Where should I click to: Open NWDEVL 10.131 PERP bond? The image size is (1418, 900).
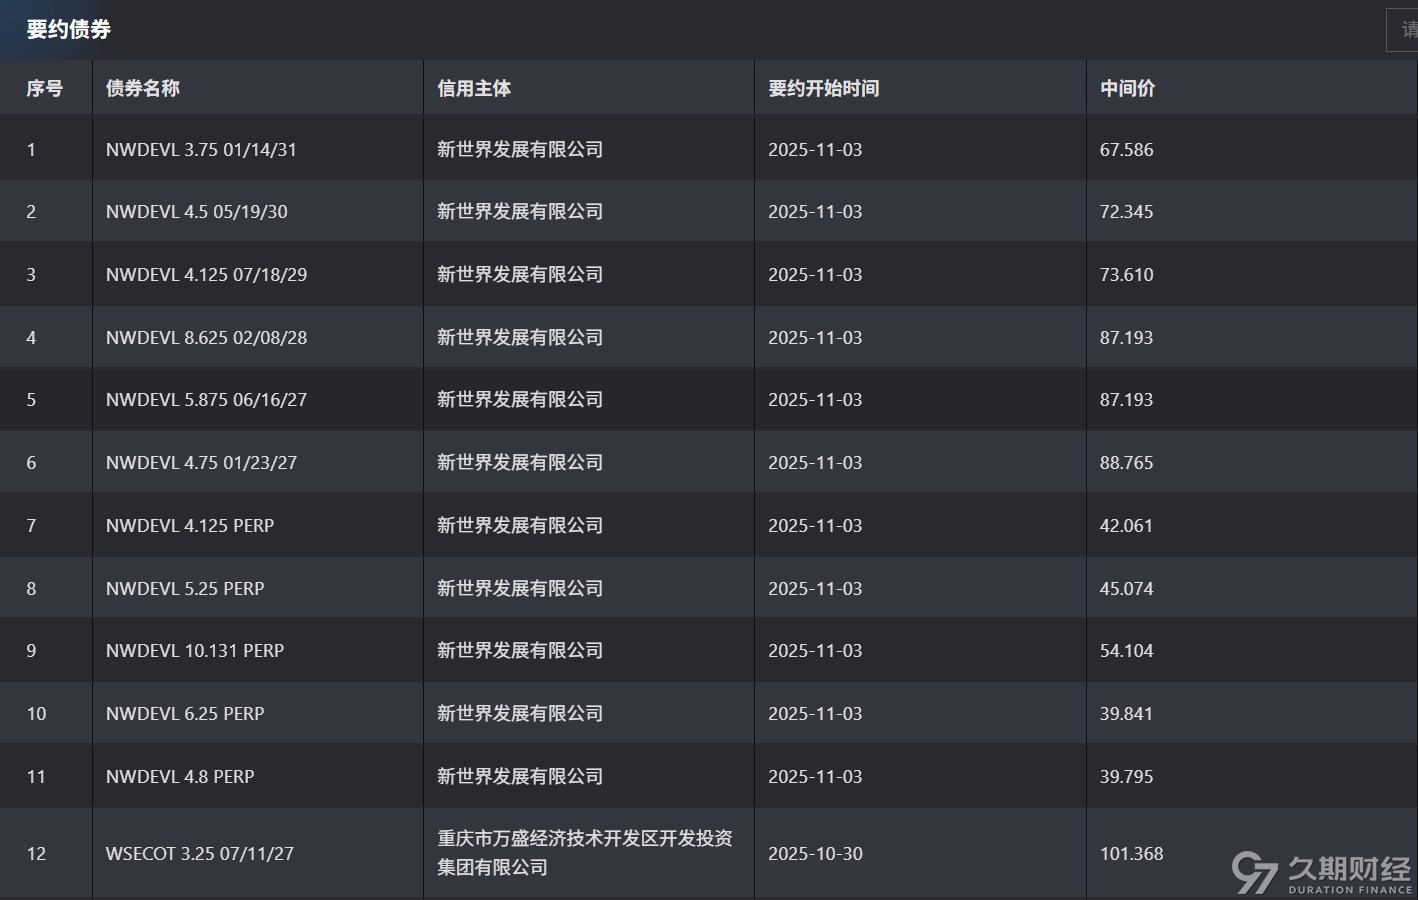coord(194,651)
